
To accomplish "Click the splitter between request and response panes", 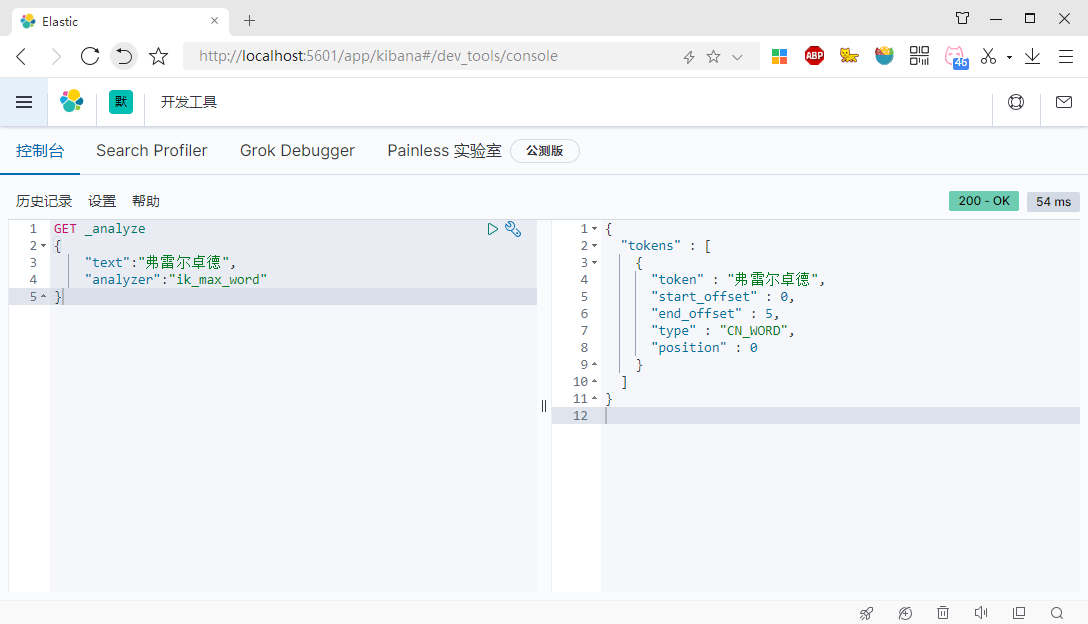I will [x=543, y=406].
